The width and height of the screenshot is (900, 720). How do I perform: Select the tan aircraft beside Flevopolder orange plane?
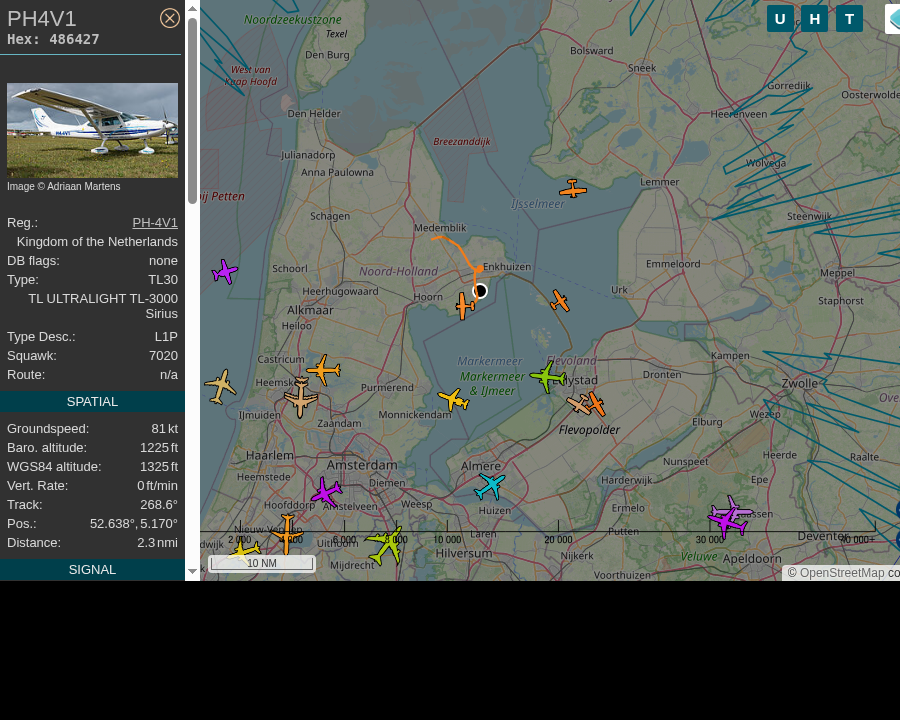click(578, 404)
